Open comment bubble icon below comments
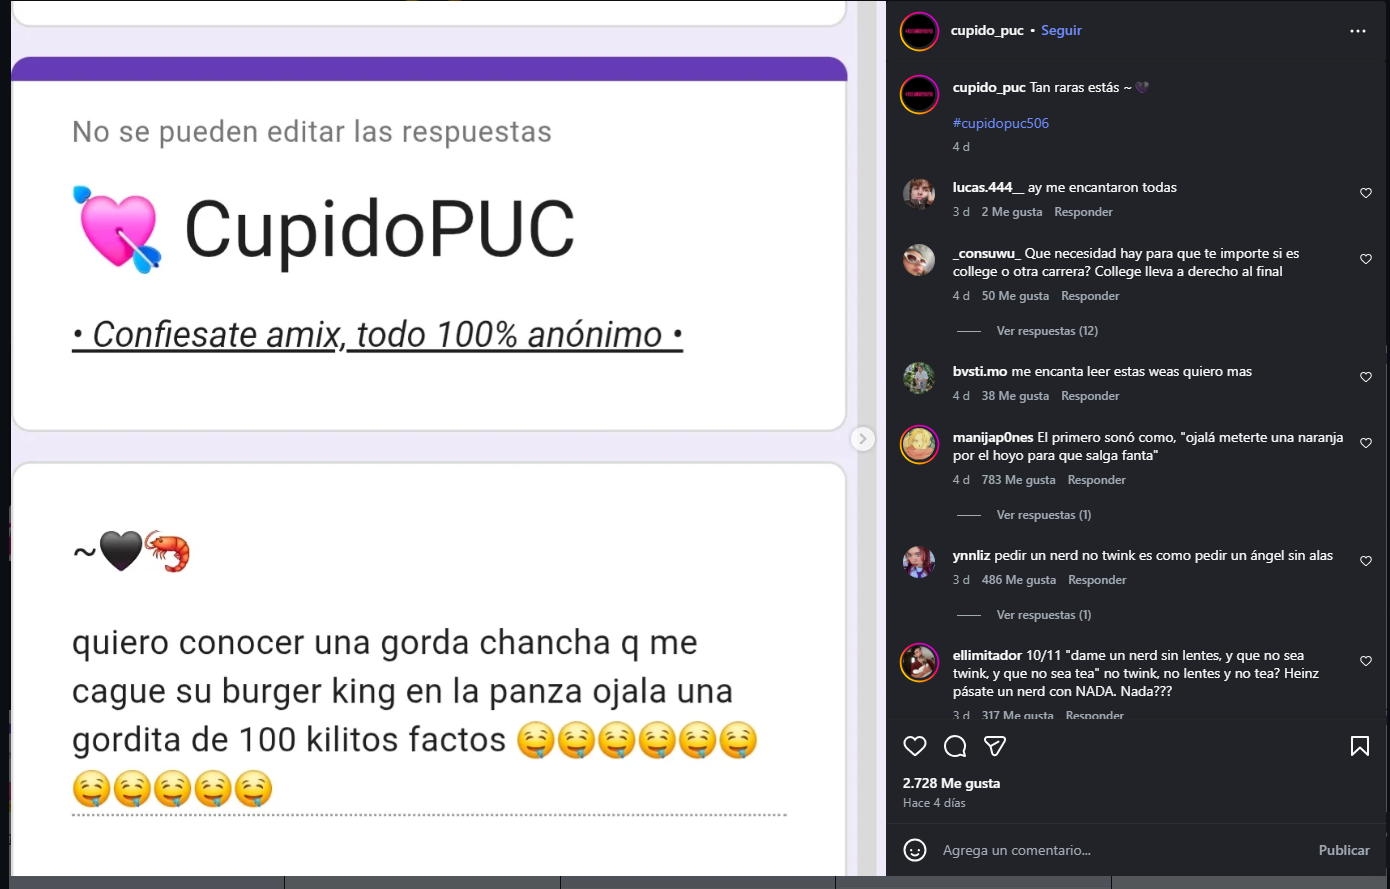 click(x=955, y=746)
